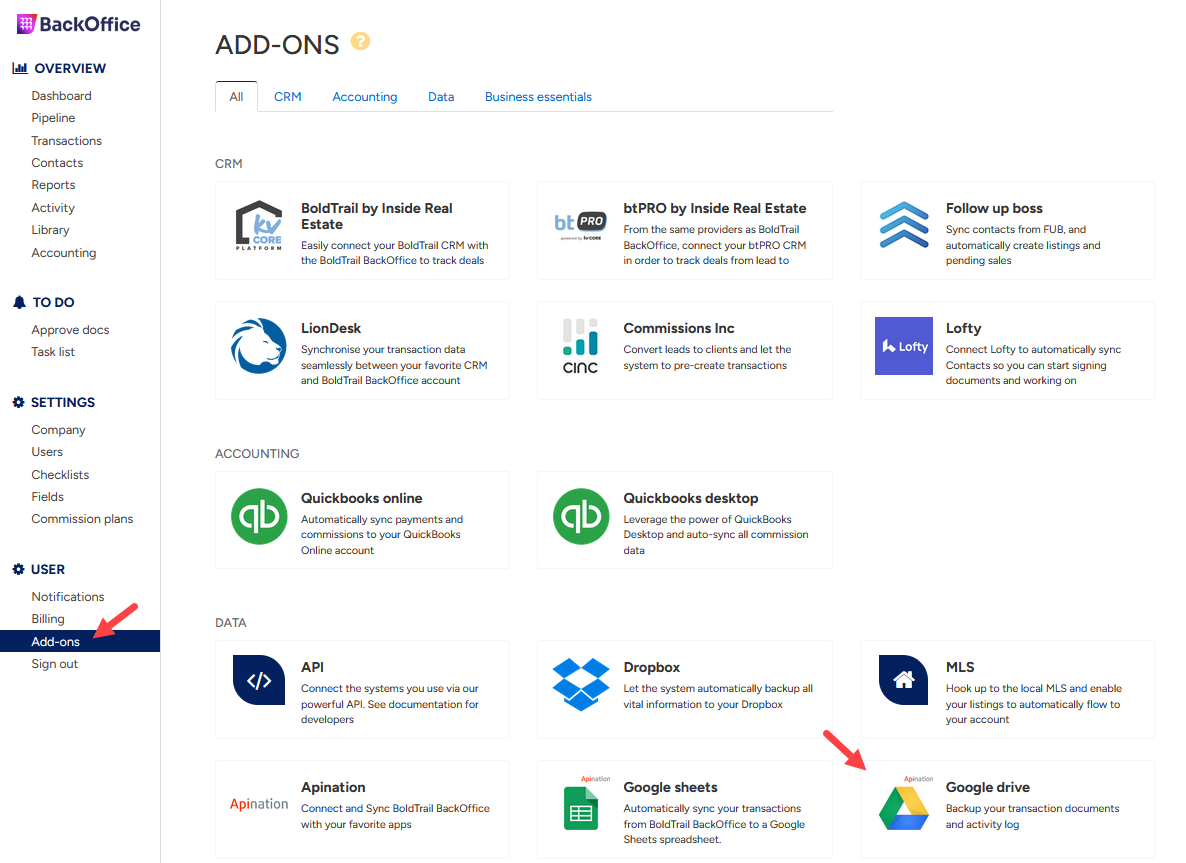Click the LionDesk lion logo

pyautogui.click(x=259, y=346)
